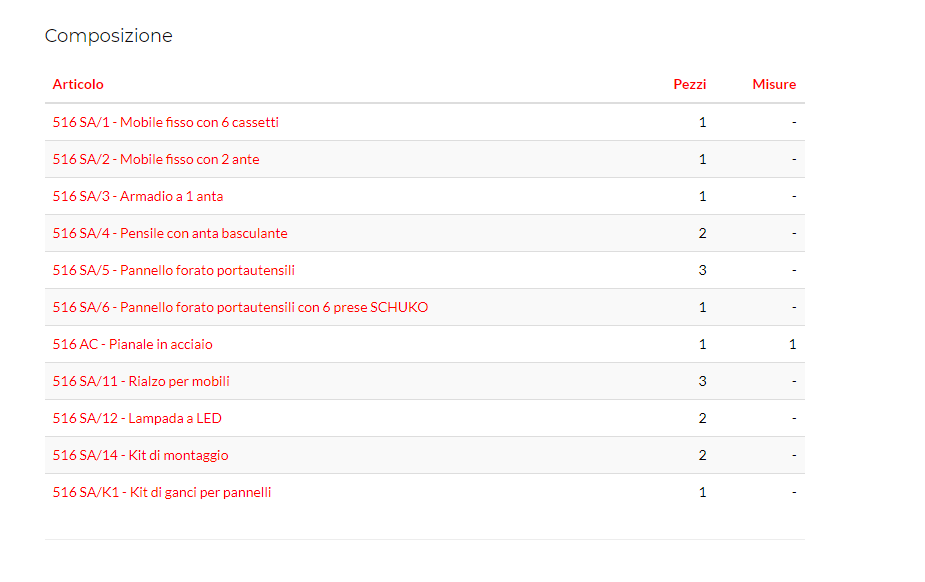Select 516 SA/3 Armadio a 1 anta link

click(138, 196)
